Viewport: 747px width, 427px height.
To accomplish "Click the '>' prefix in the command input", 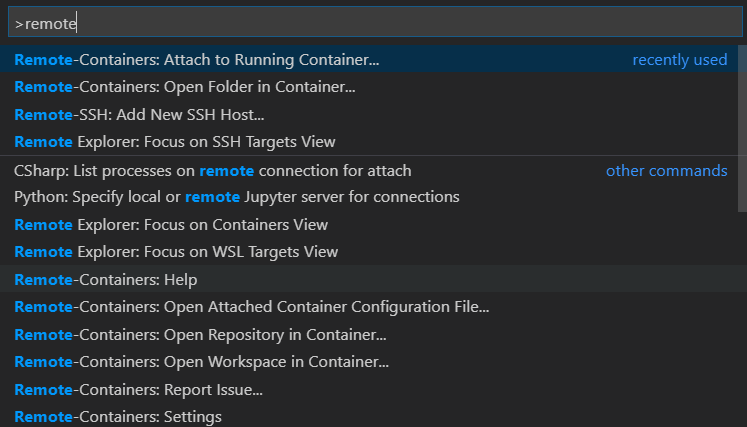I will pyautogui.click(x=19, y=22).
